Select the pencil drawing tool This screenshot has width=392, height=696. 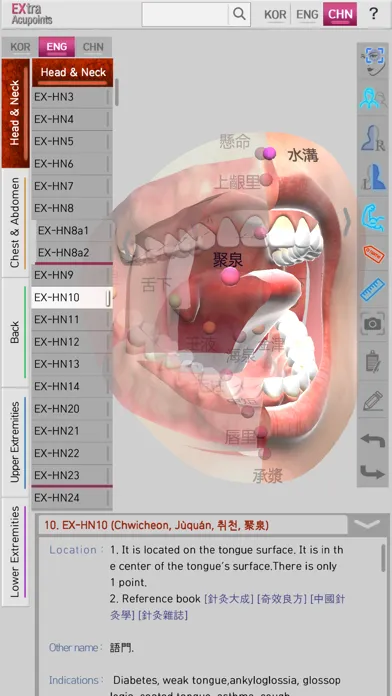click(x=372, y=400)
